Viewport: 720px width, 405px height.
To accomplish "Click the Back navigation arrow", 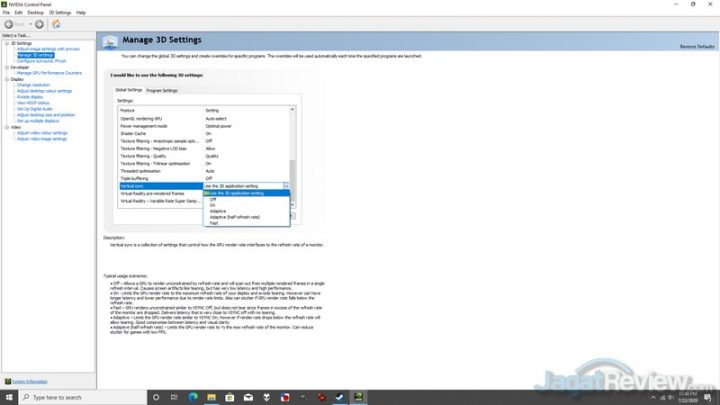I will [x=8, y=23].
